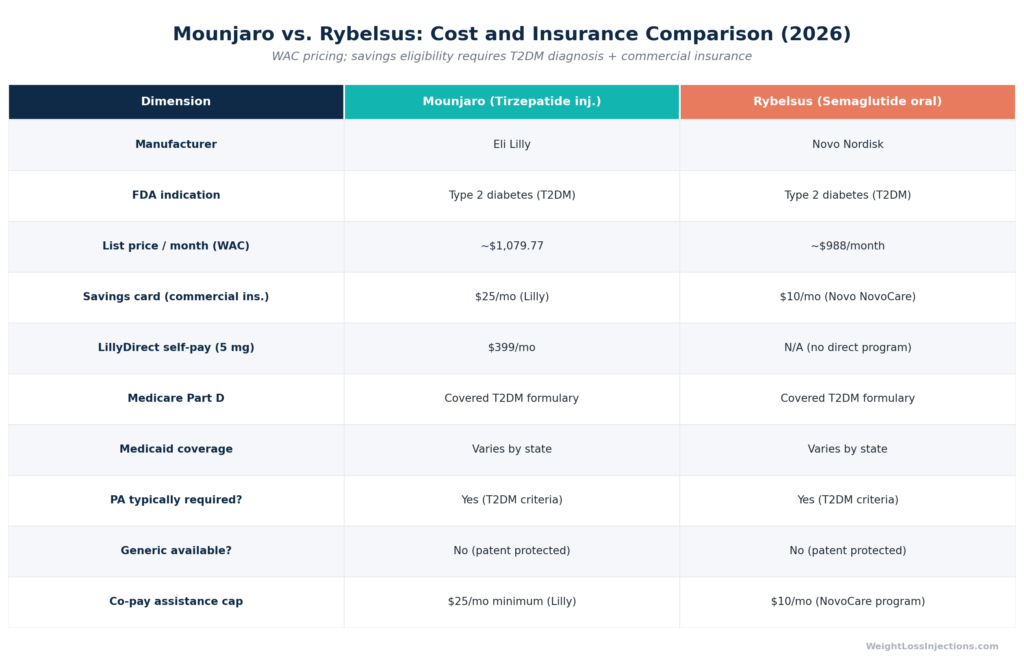1024x659 pixels.
Task: Click the 'Medicaid coverage' row label
Action: (x=176, y=449)
